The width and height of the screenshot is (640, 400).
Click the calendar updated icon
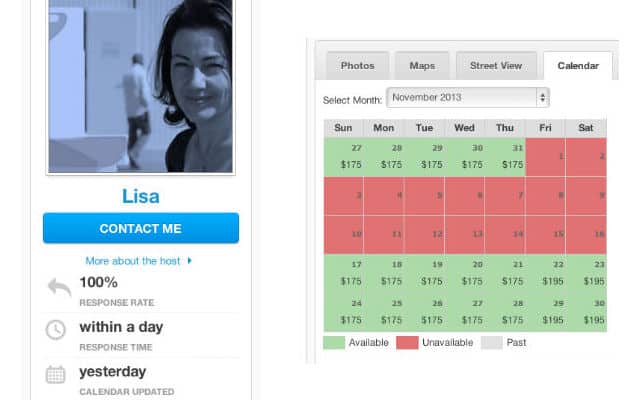coord(56,374)
